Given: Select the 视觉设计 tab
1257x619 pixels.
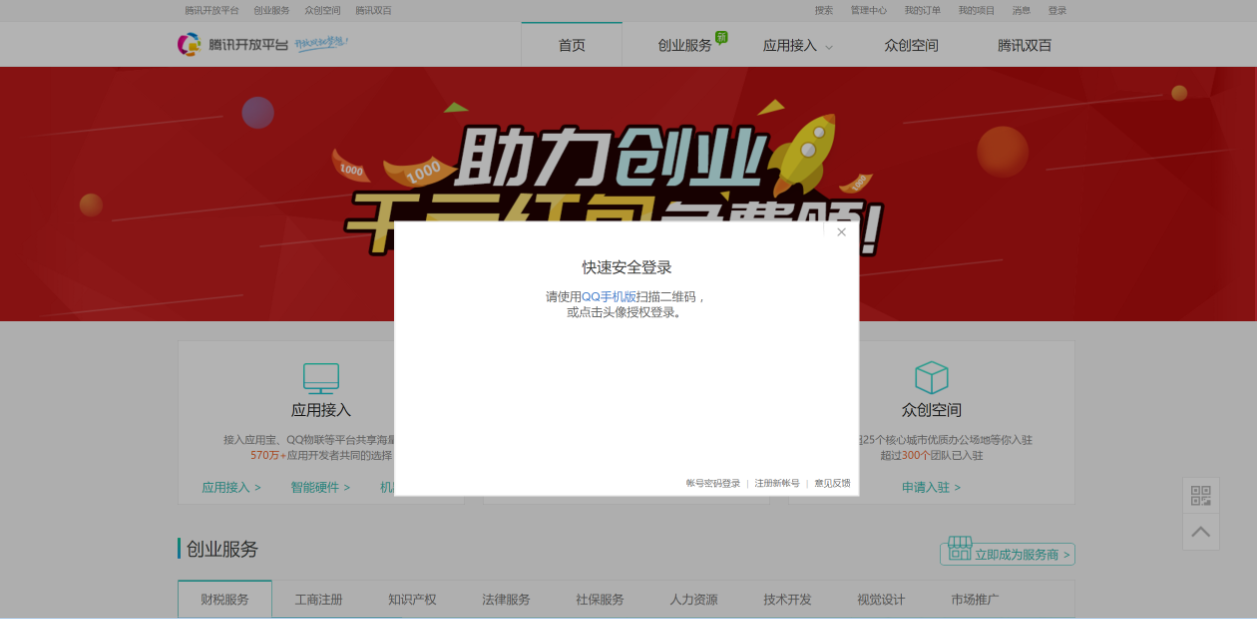Looking at the screenshot, I should 881,599.
